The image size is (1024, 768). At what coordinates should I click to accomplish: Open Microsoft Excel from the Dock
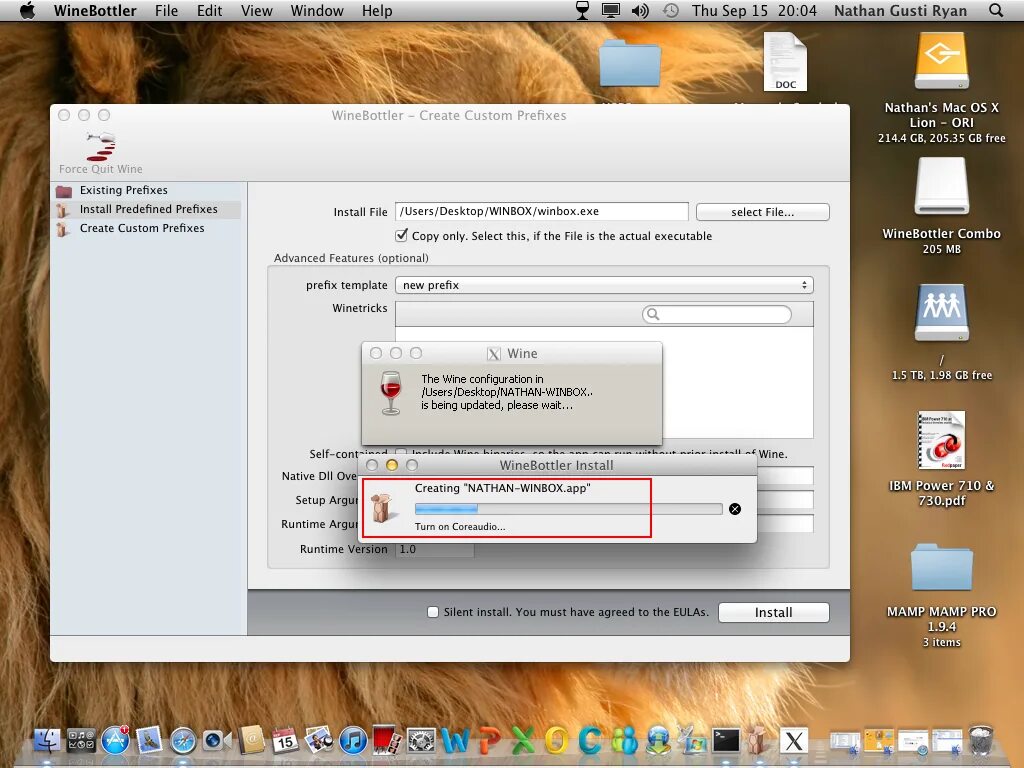pyautogui.click(x=522, y=741)
